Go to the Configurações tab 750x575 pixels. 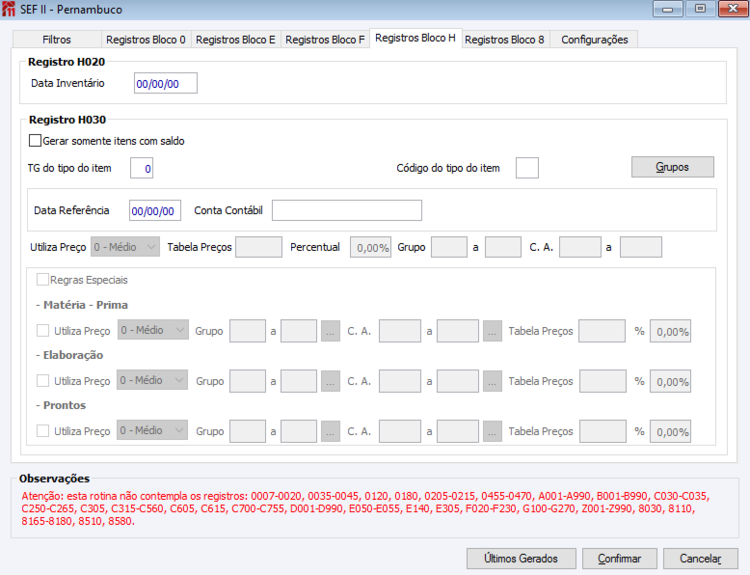click(x=595, y=40)
